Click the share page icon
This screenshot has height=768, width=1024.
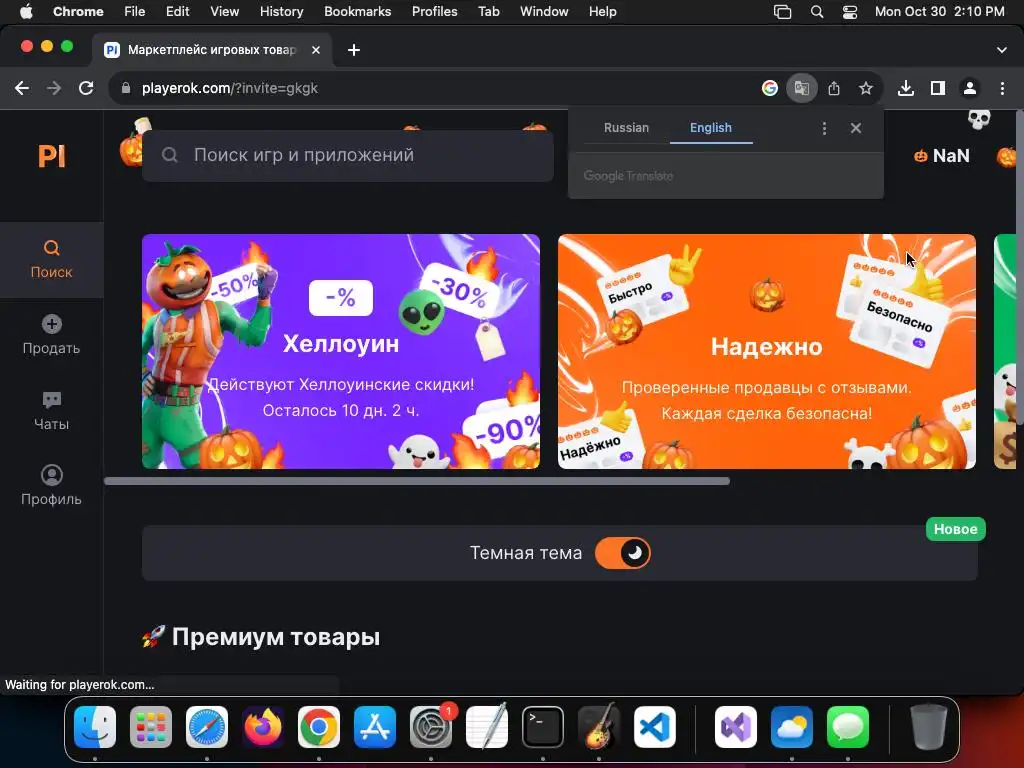pyautogui.click(x=834, y=88)
